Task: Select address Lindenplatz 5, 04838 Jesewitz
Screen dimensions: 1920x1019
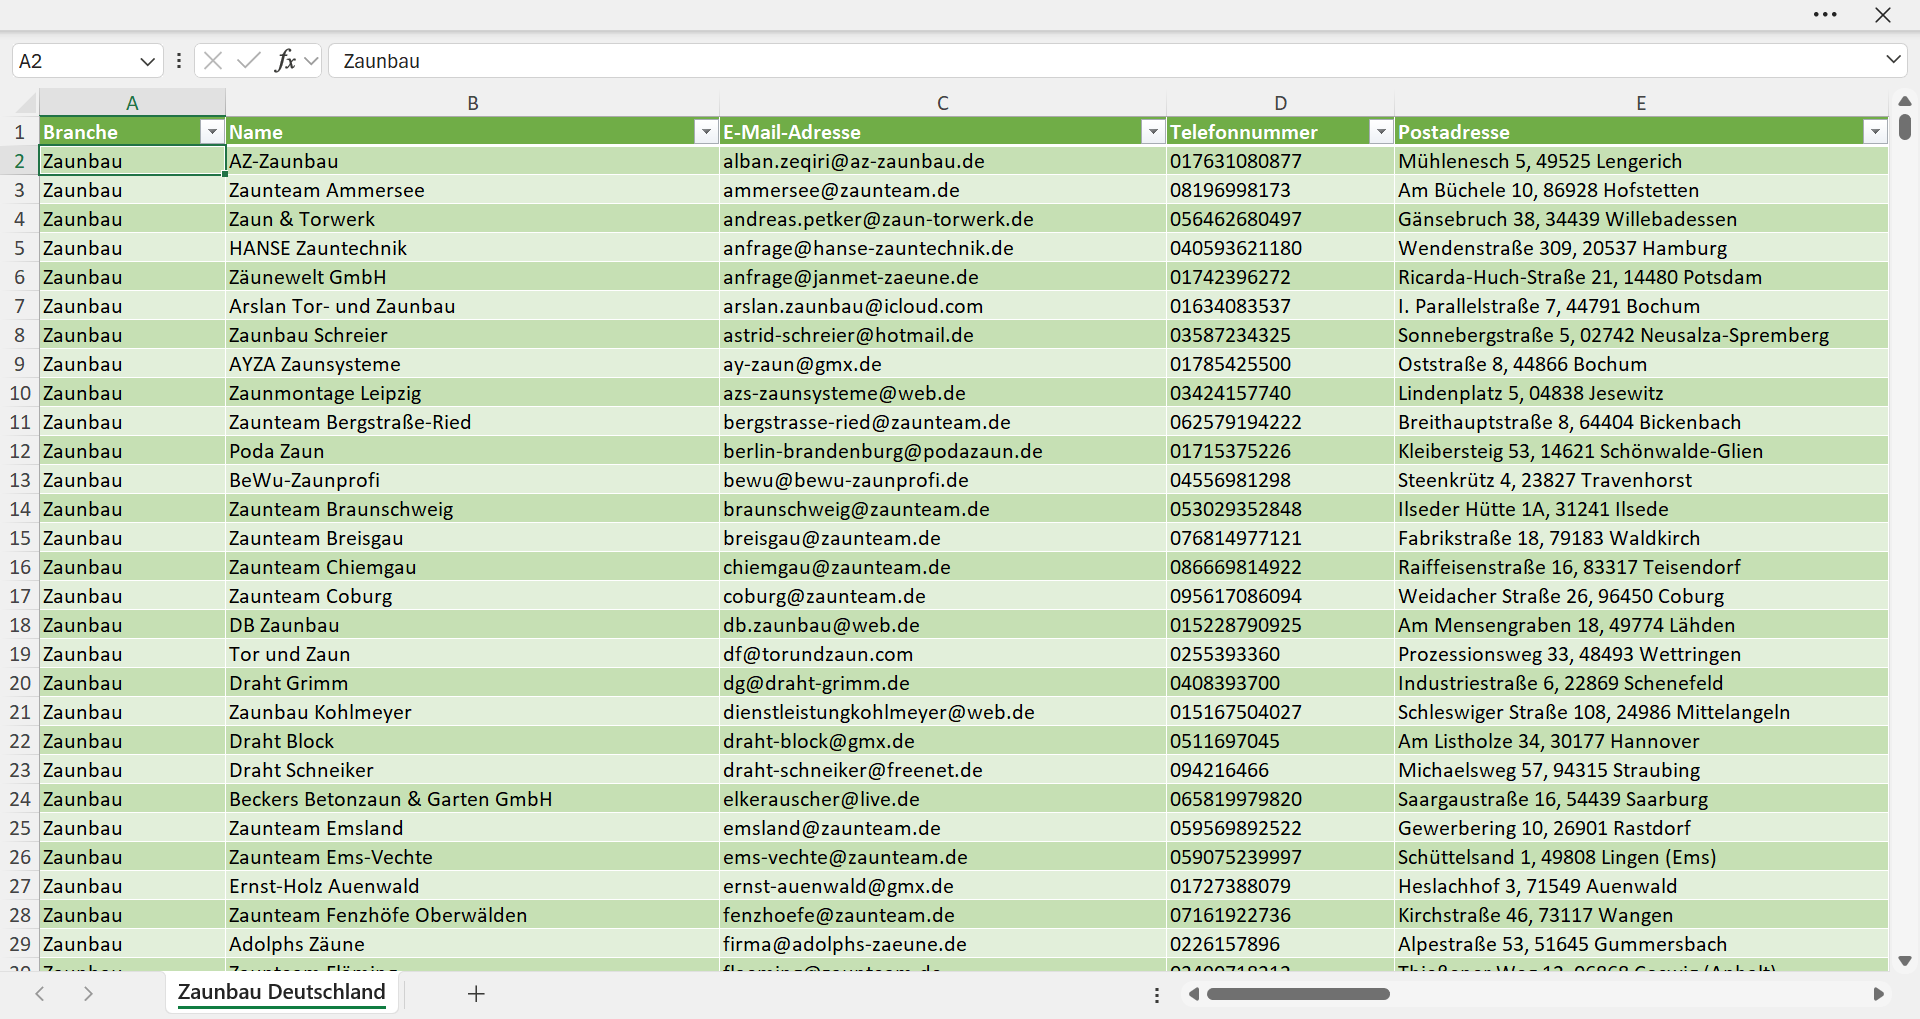Action: pyautogui.click(x=1641, y=393)
